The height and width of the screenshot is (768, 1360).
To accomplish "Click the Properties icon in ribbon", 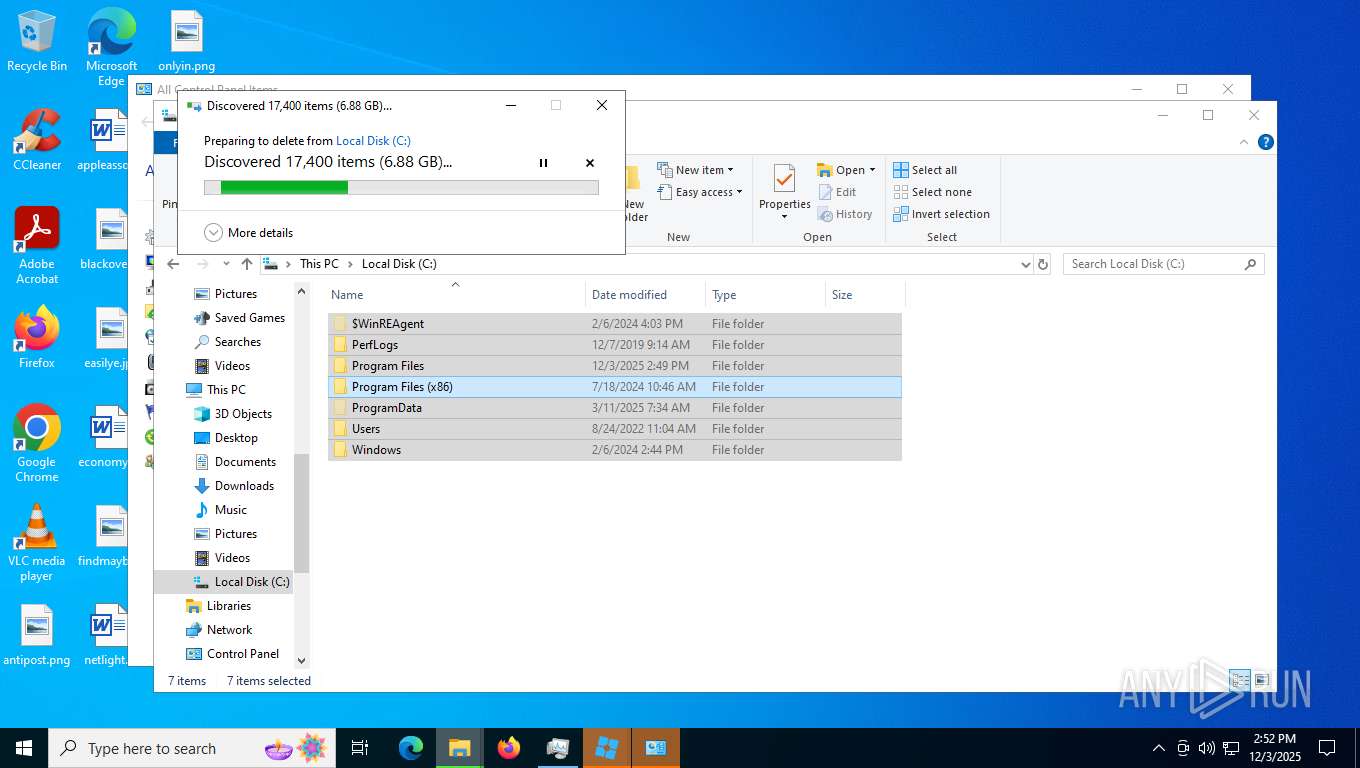I will tap(784, 179).
